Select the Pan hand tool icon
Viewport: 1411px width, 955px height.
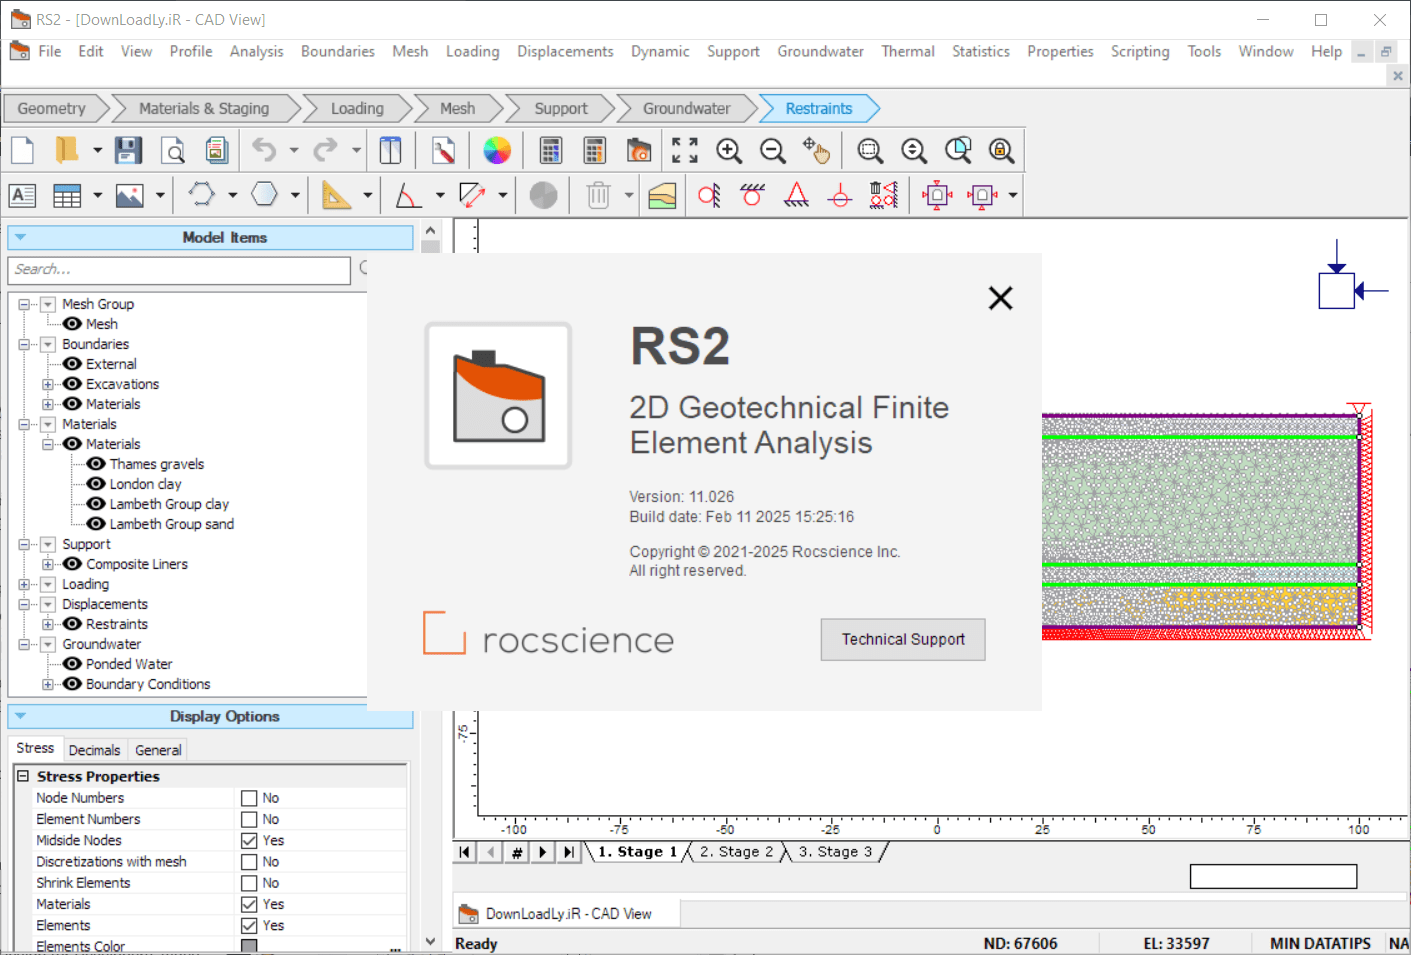click(x=816, y=150)
